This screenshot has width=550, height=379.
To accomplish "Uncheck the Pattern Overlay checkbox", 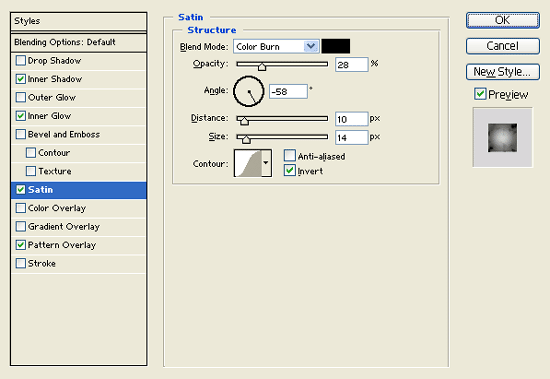I will [x=21, y=245].
